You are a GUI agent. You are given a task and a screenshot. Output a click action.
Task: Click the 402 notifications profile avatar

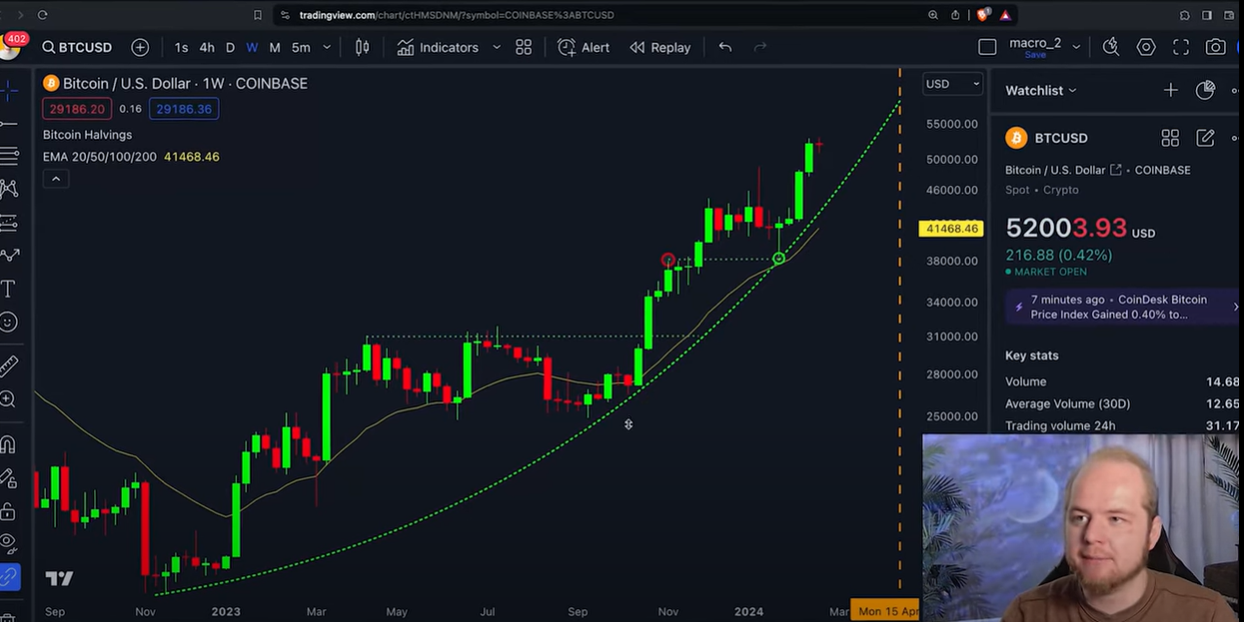pos(10,46)
